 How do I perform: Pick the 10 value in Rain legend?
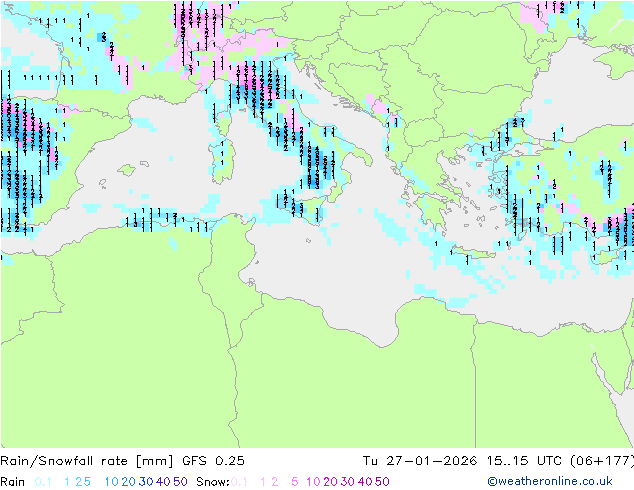(x=111, y=482)
